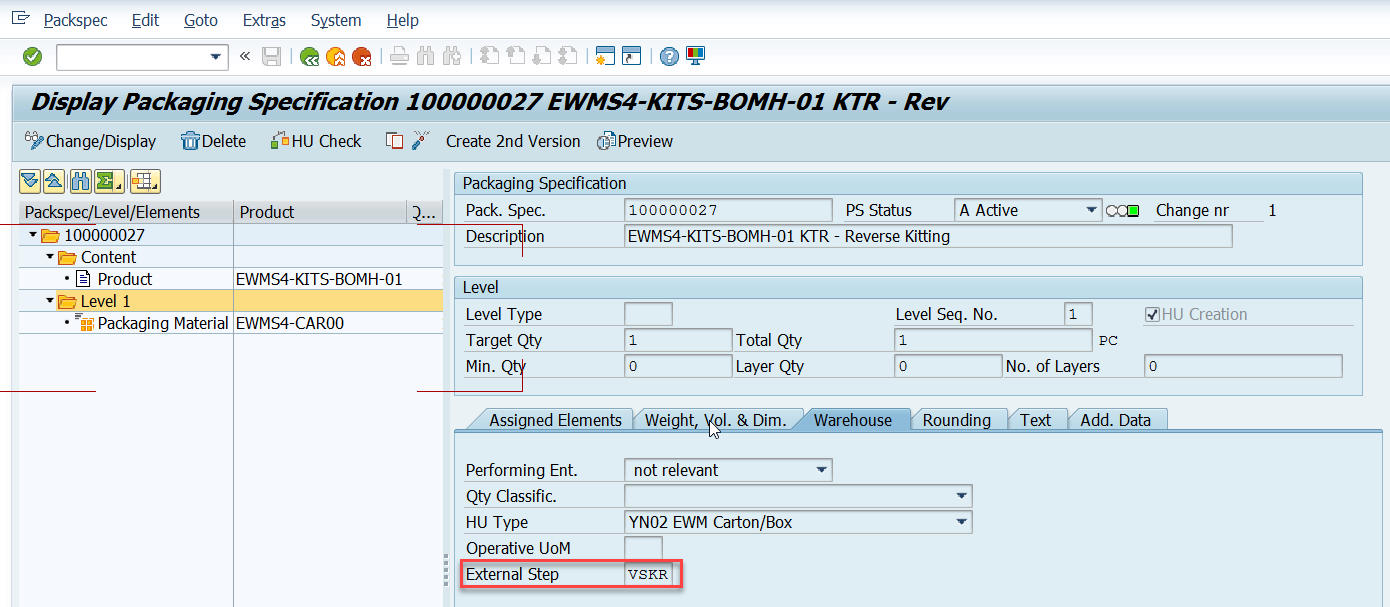The image size is (1390, 607).
Task: Click the Previous Page icon
Action: [515, 57]
